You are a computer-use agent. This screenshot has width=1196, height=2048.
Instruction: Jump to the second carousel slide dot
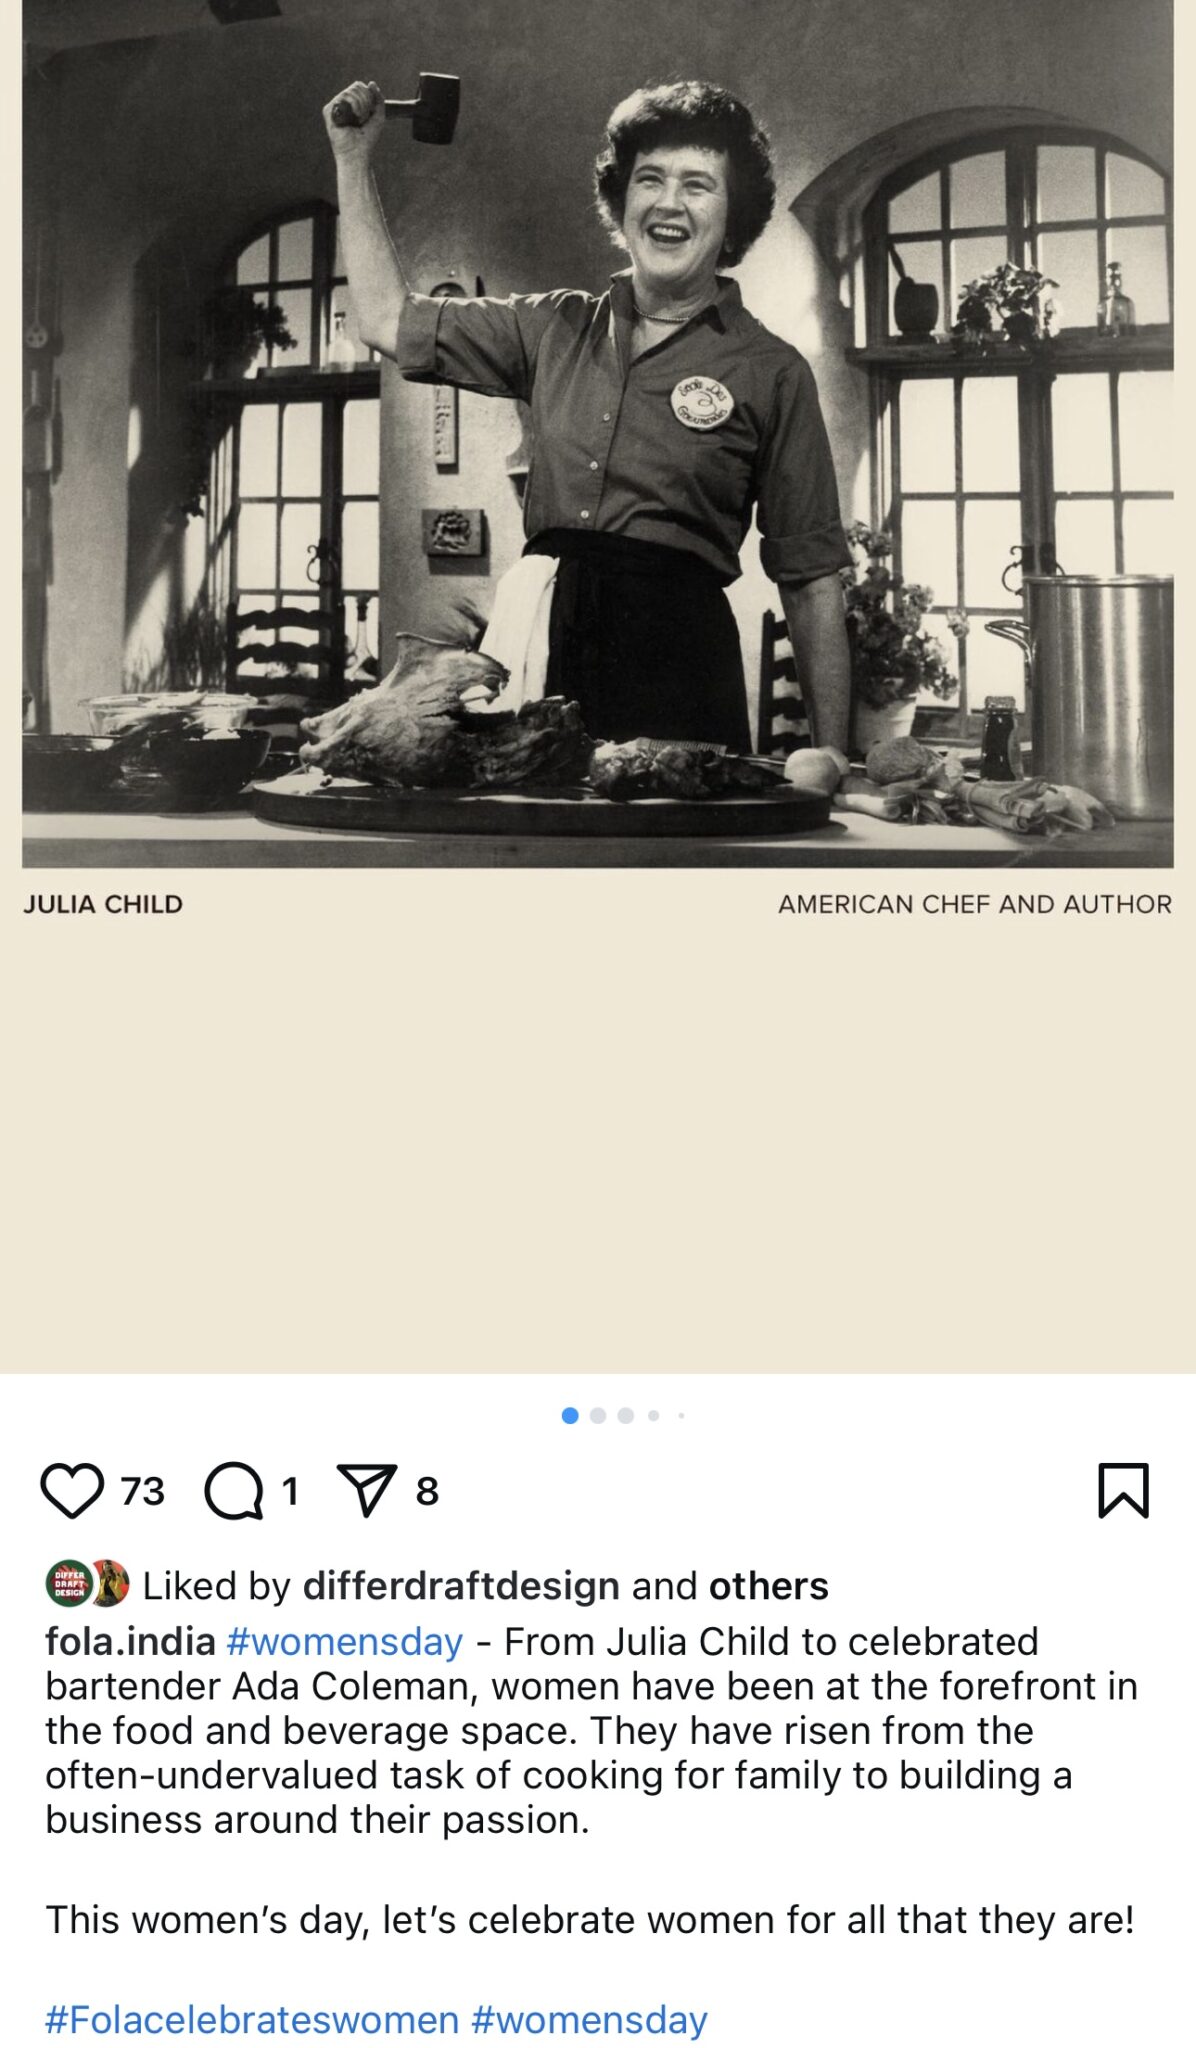tap(598, 1416)
